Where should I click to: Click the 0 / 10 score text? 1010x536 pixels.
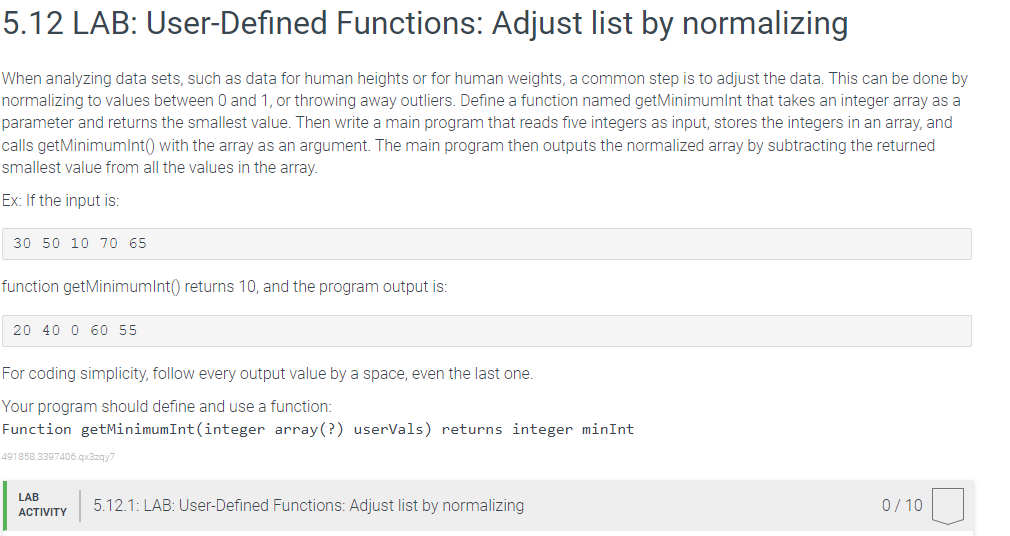click(902, 505)
